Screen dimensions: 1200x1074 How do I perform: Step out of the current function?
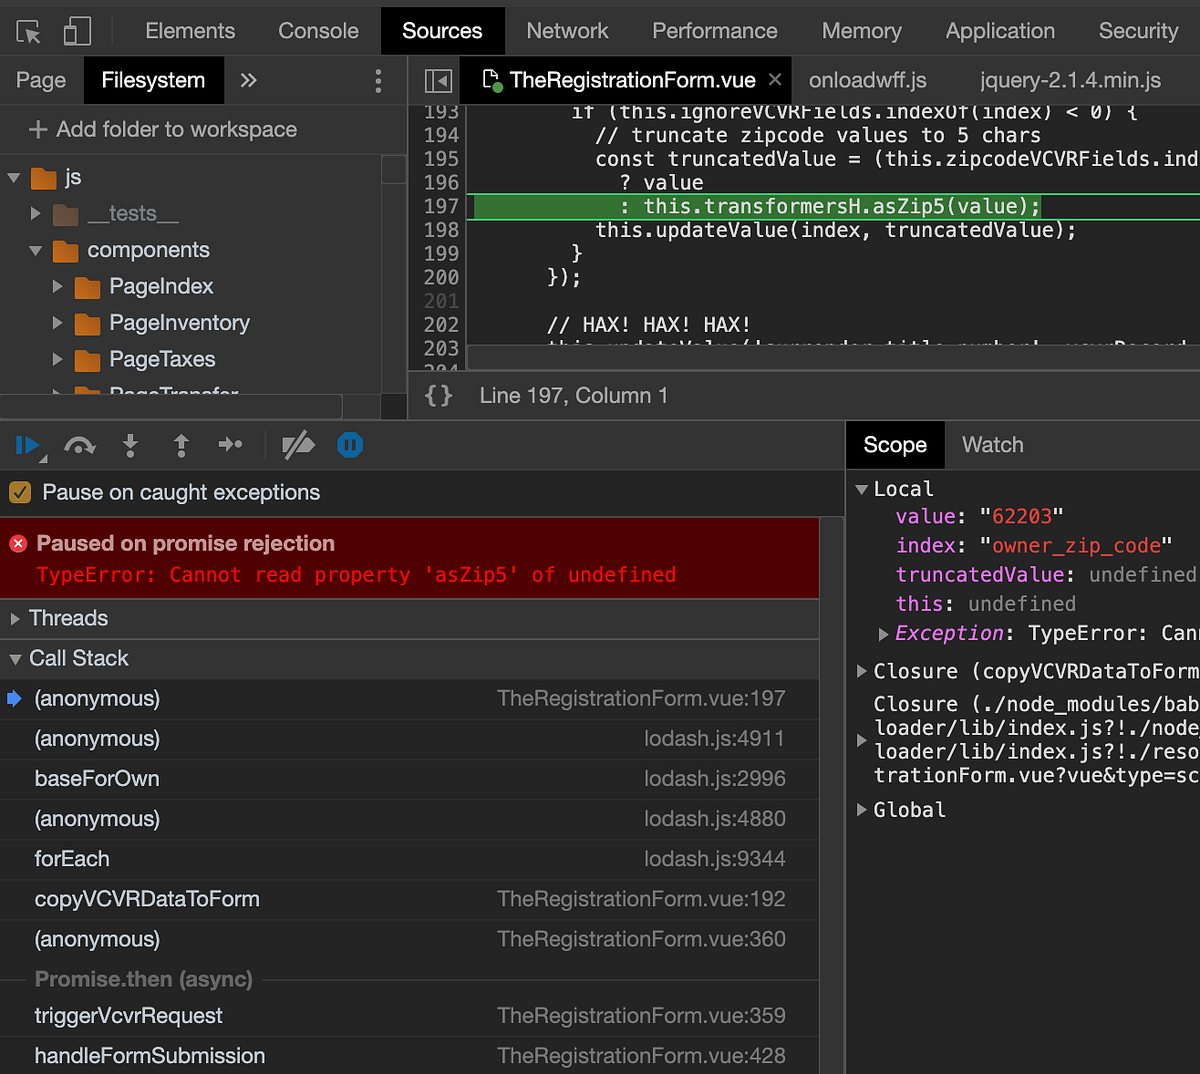click(181, 445)
